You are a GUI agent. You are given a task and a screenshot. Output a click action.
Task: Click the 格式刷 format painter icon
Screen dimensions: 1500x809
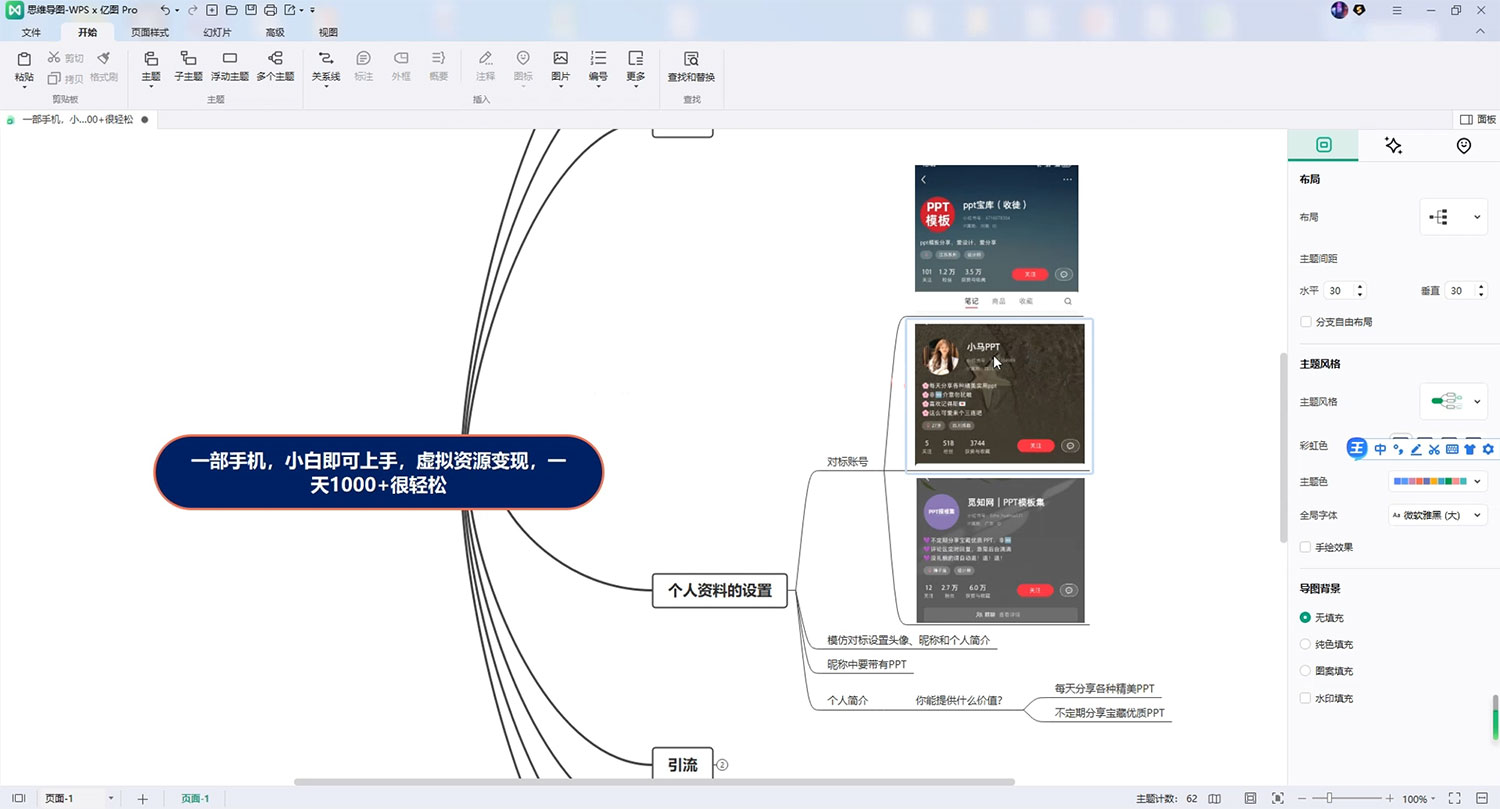[103, 65]
